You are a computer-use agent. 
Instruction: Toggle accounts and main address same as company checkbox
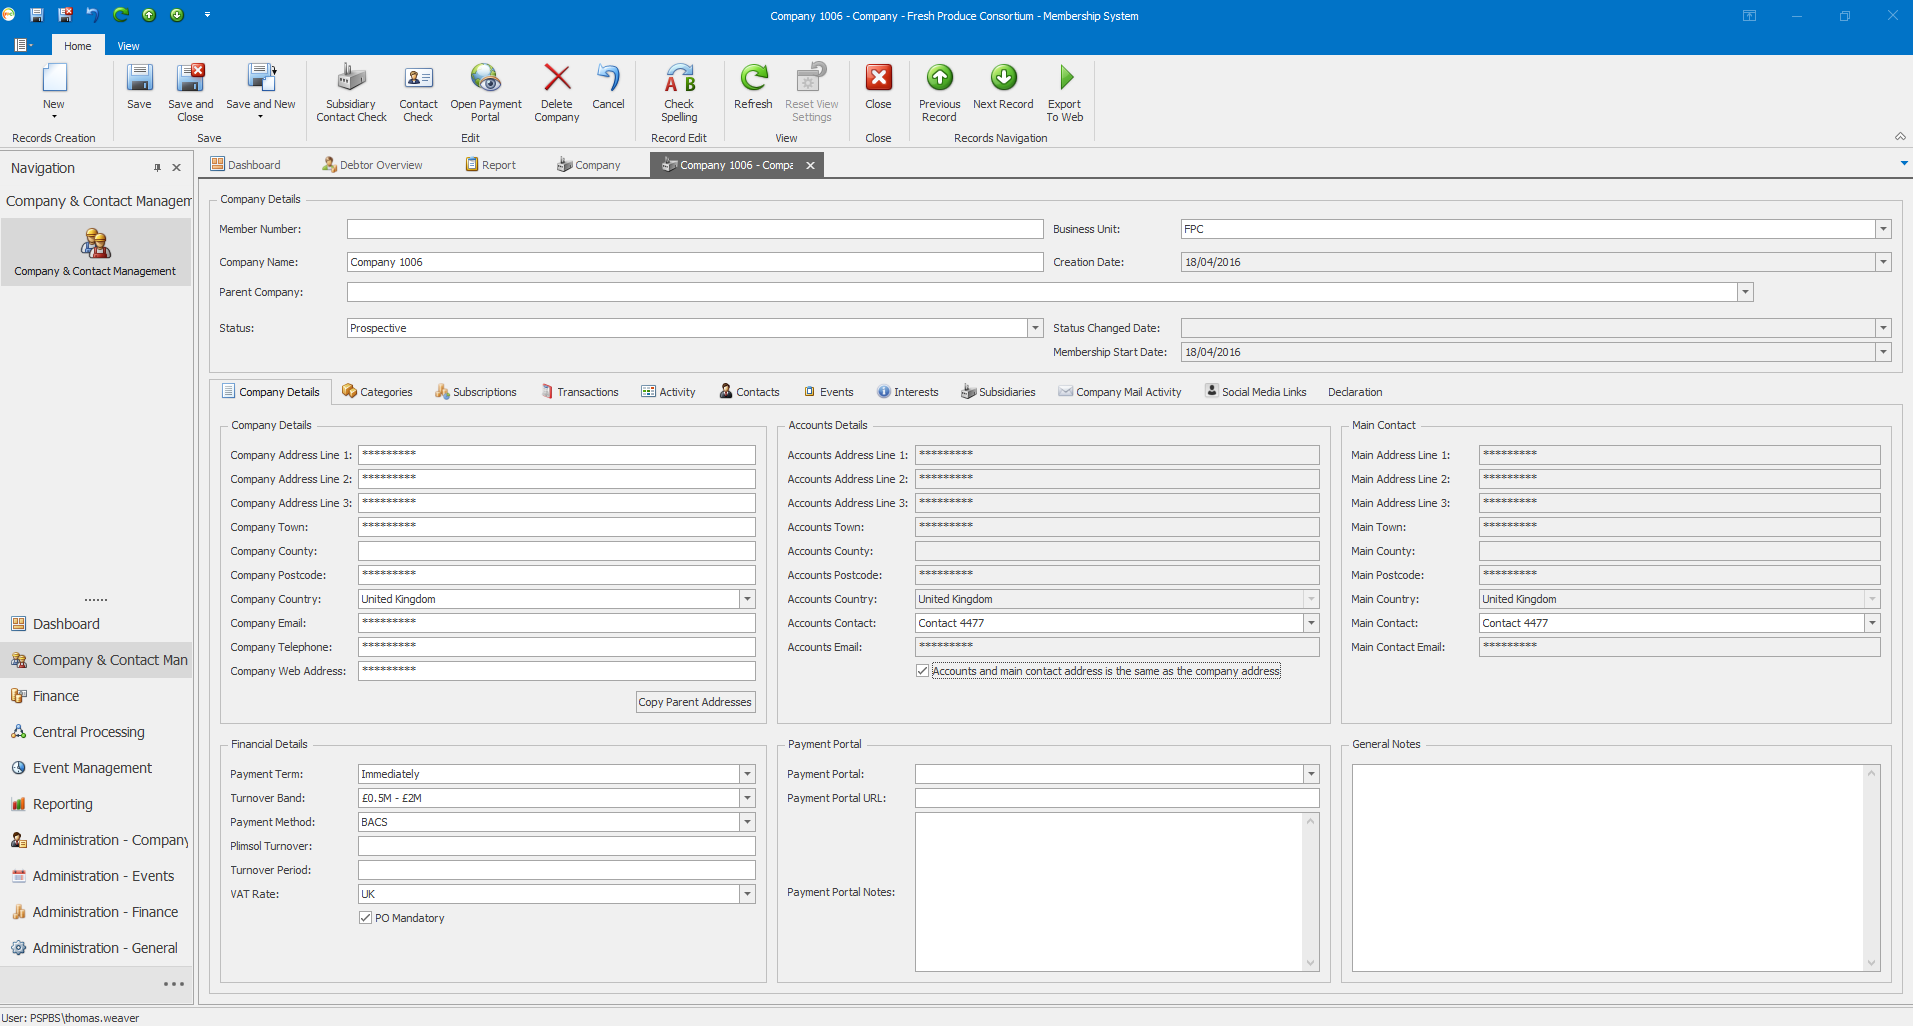click(x=922, y=671)
